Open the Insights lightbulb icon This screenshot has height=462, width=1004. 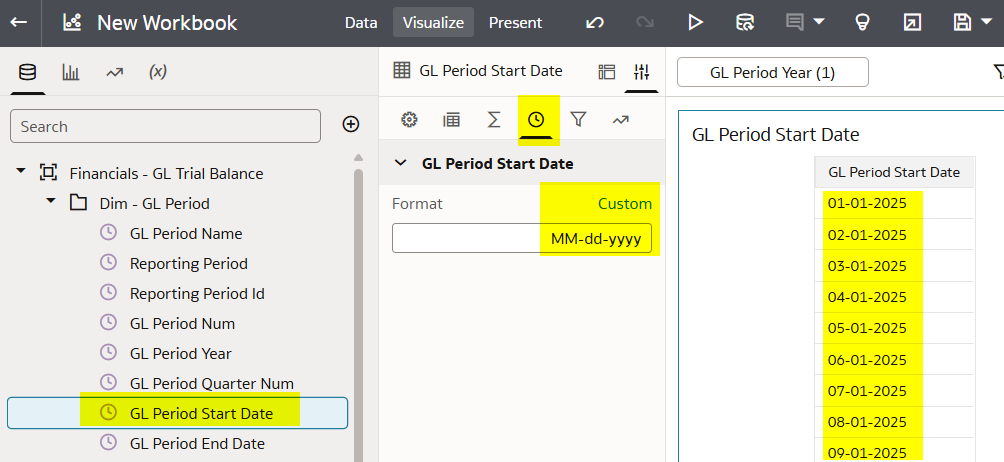point(862,22)
